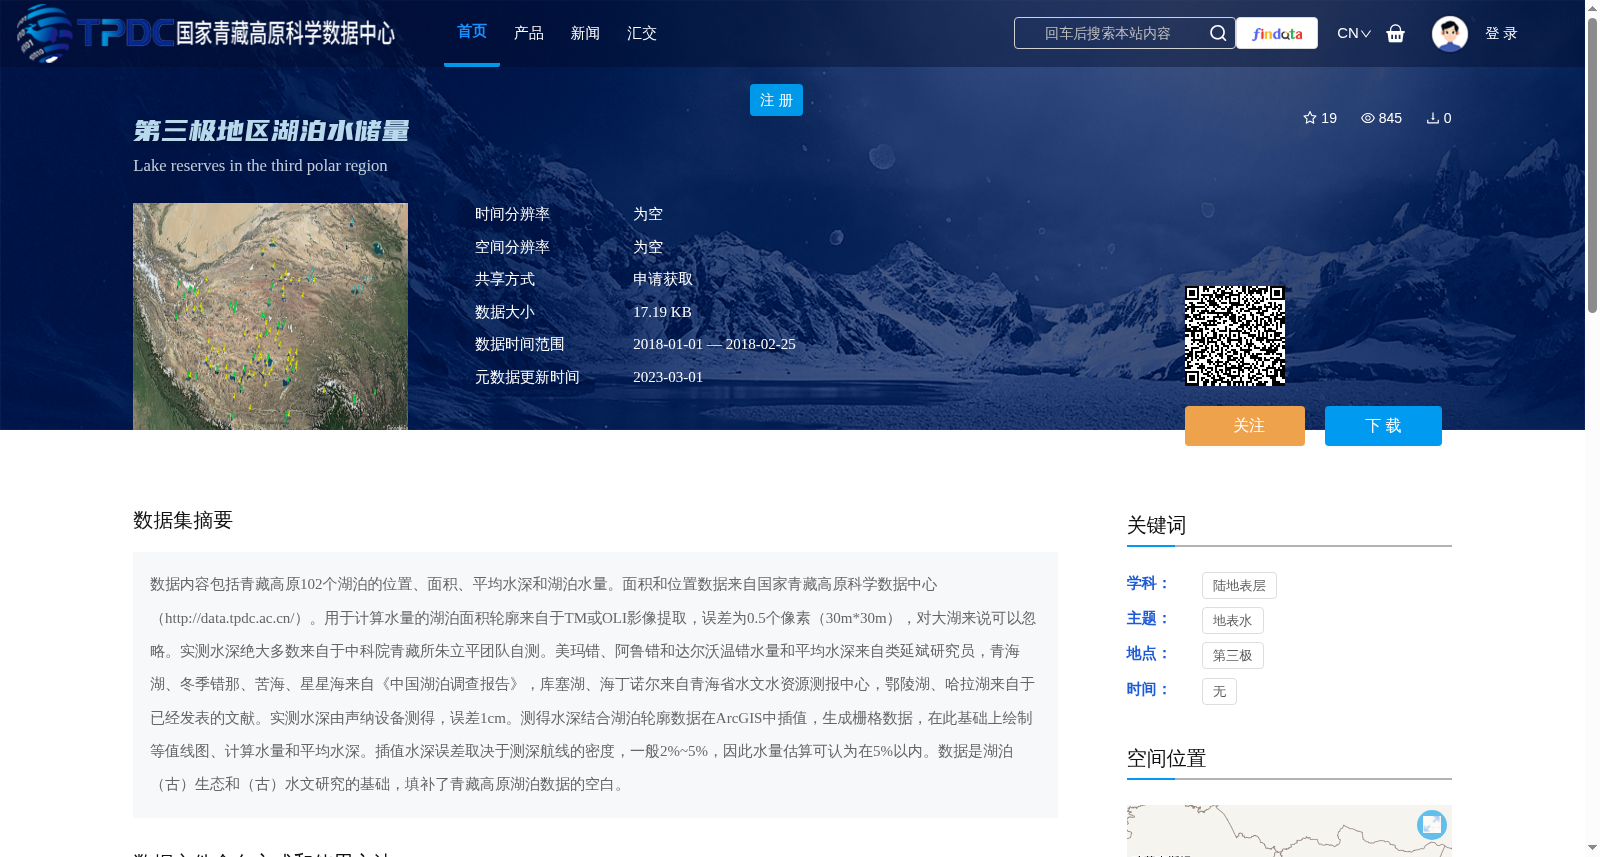
Task: Click the 数据集摘要 section heading
Action: [183, 520]
